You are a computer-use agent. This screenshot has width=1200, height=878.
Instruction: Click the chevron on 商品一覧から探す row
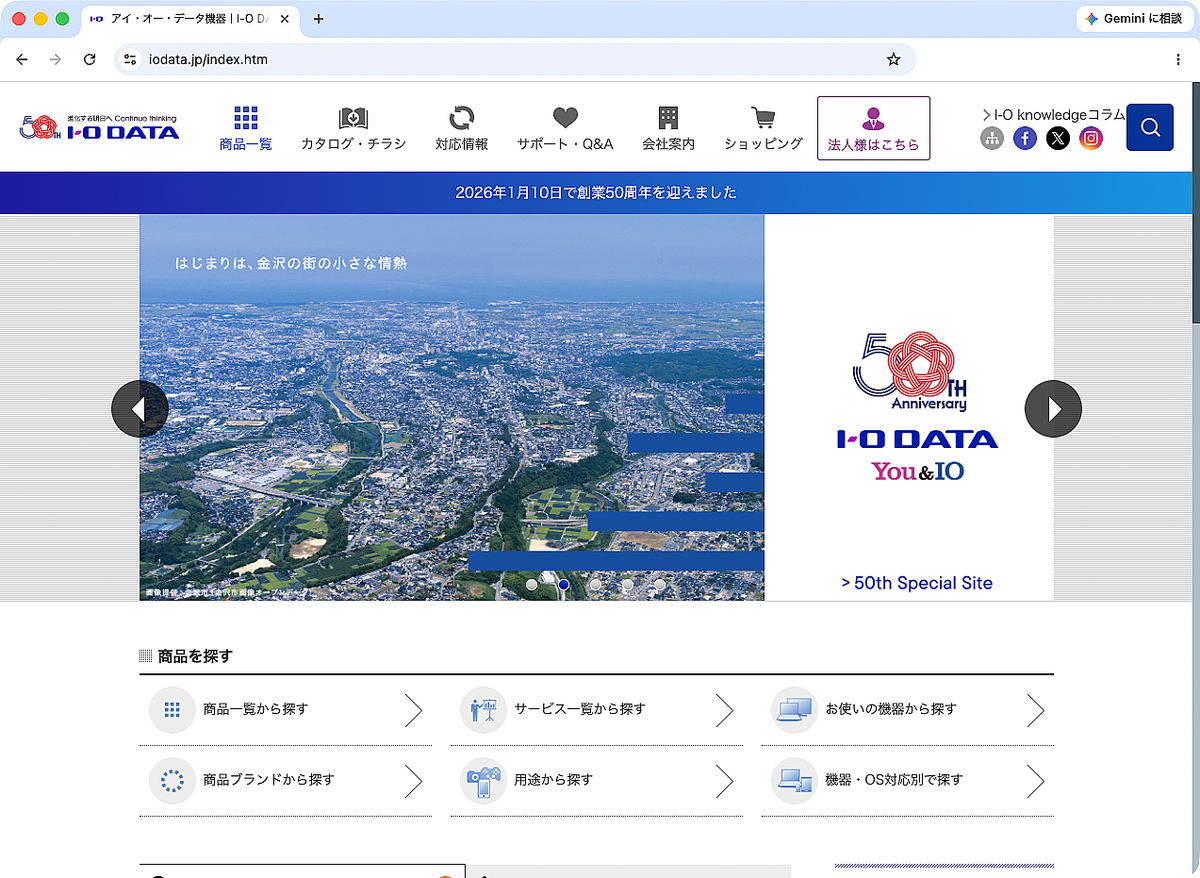coord(413,710)
